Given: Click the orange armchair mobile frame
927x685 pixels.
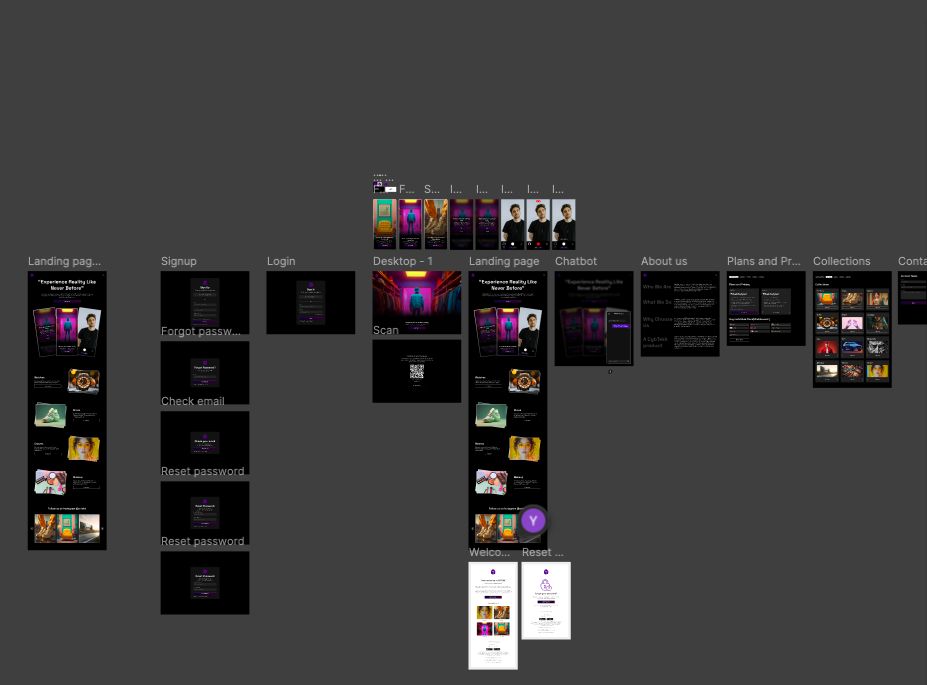Looking at the screenshot, I should pyautogui.click(x=384, y=224).
